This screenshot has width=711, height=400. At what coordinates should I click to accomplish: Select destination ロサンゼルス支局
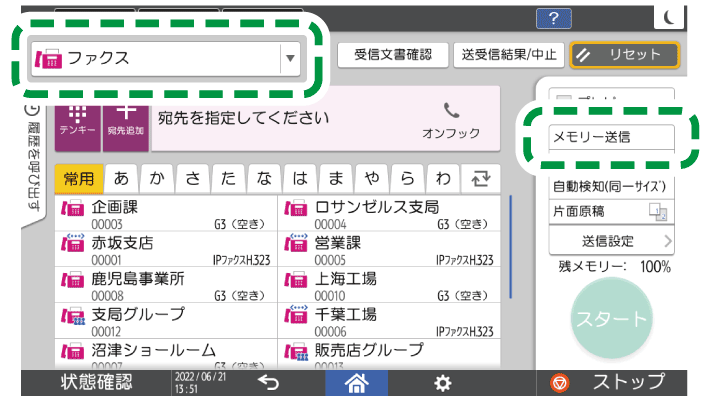point(389,214)
